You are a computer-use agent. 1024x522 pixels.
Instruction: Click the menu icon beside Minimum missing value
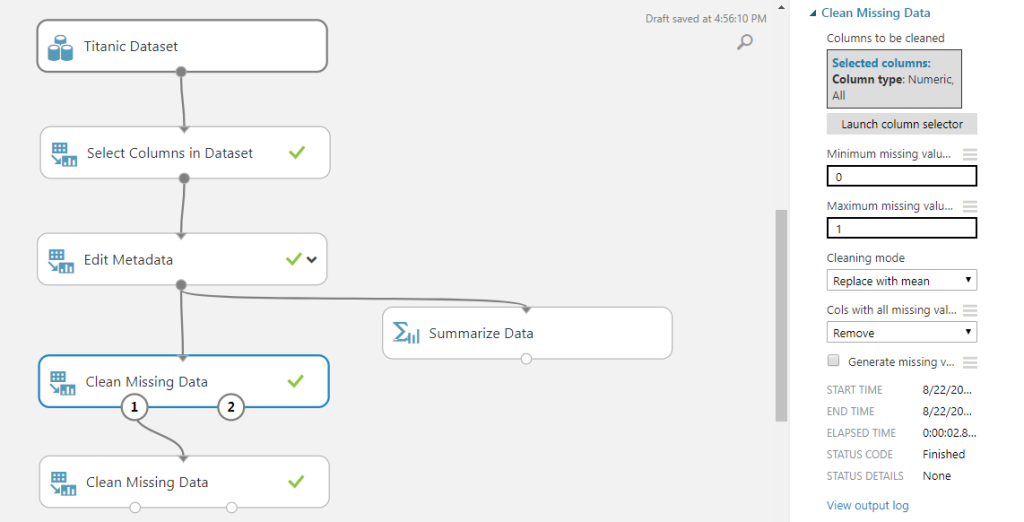tap(970, 154)
